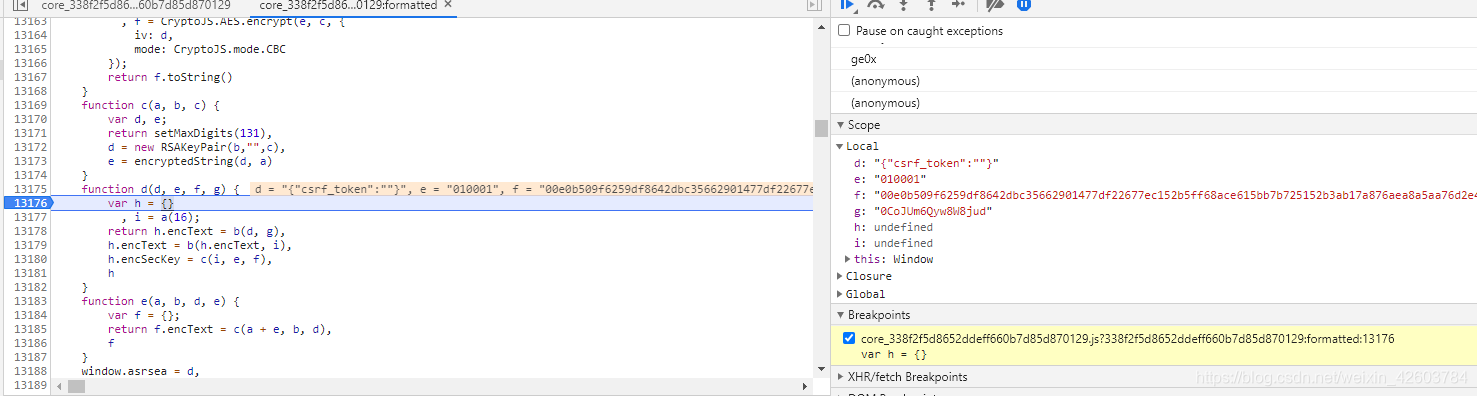Screen dimensions: 1477x396
Task: Click scope variable i: undefined
Action: click(x=893, y=243)
